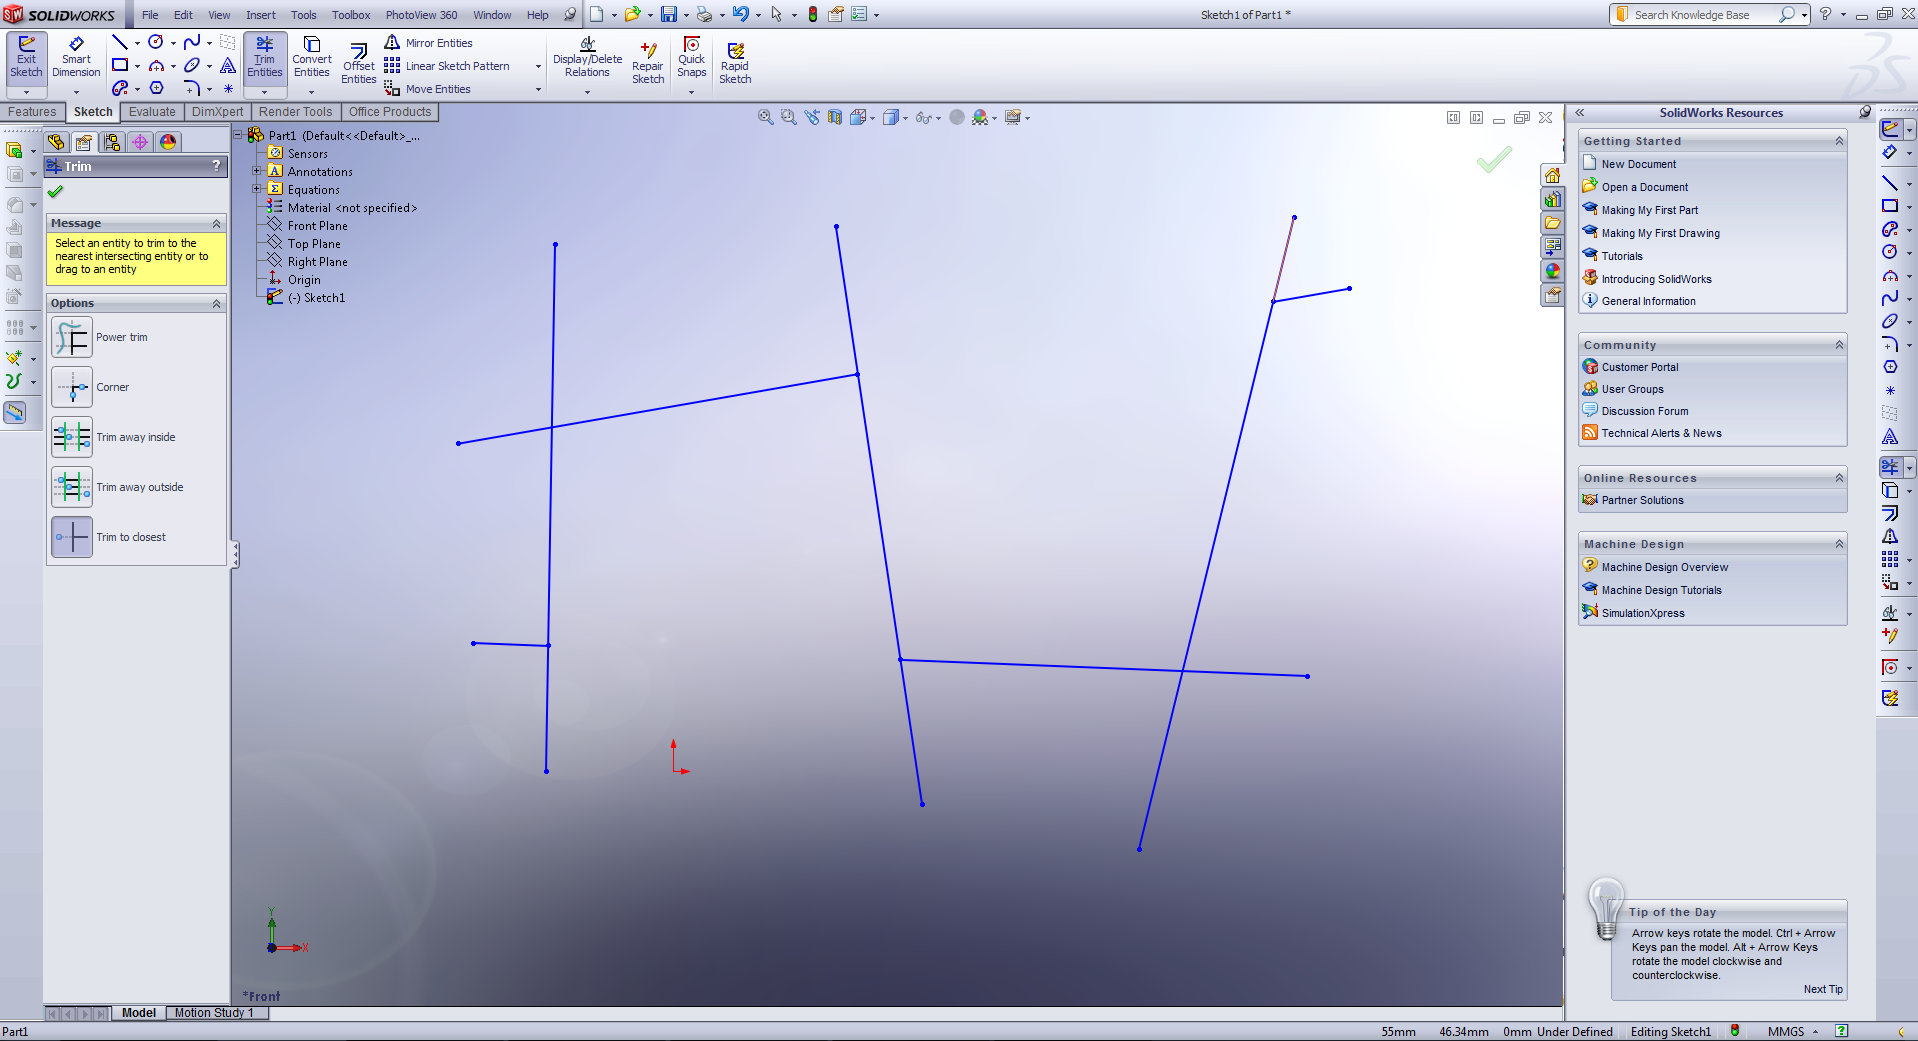Collapse the Community section
The width and height of the screenshot is (1918, 1041).
pyautogui.click(x=1839, y=345)
